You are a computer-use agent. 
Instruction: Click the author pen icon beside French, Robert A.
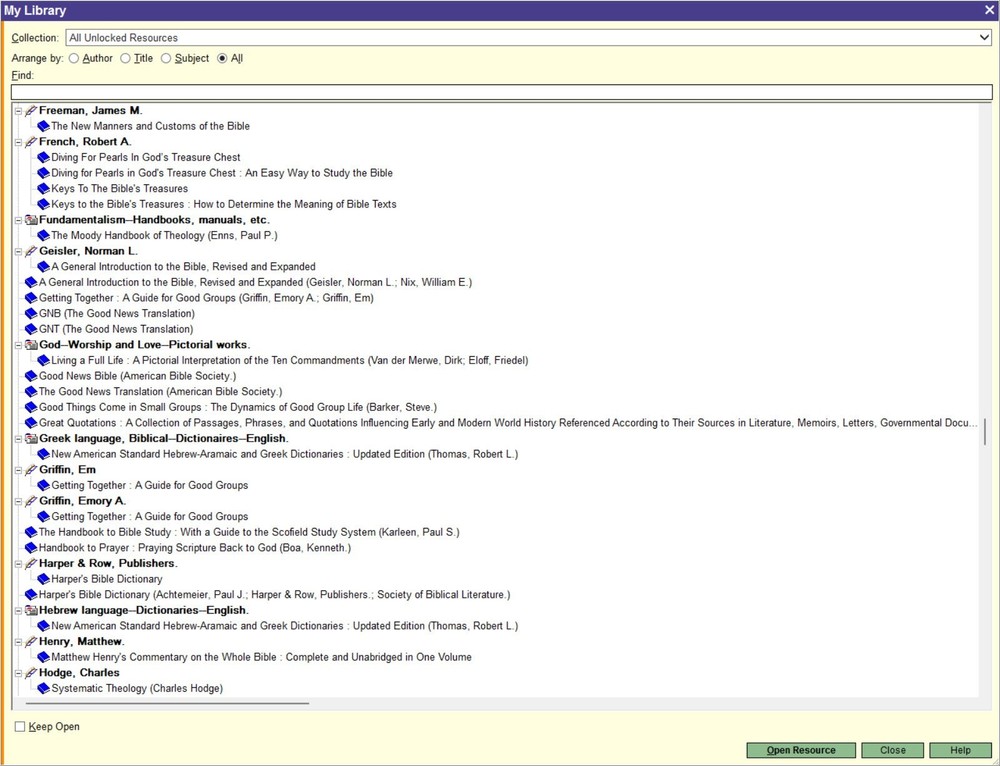(31, 142)
